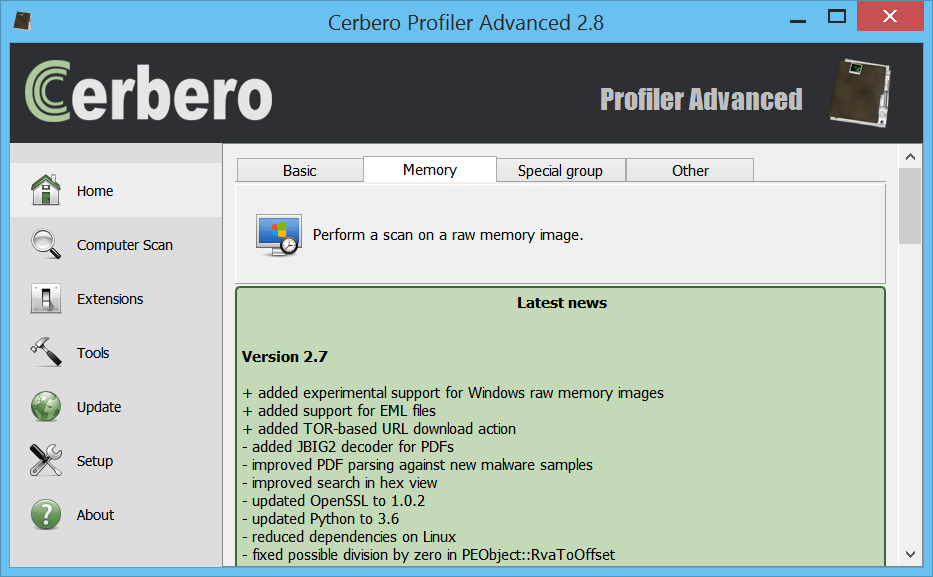The image size is (933, 577).
Task: Click the Extensions switch icon
Action: point(46,299)
